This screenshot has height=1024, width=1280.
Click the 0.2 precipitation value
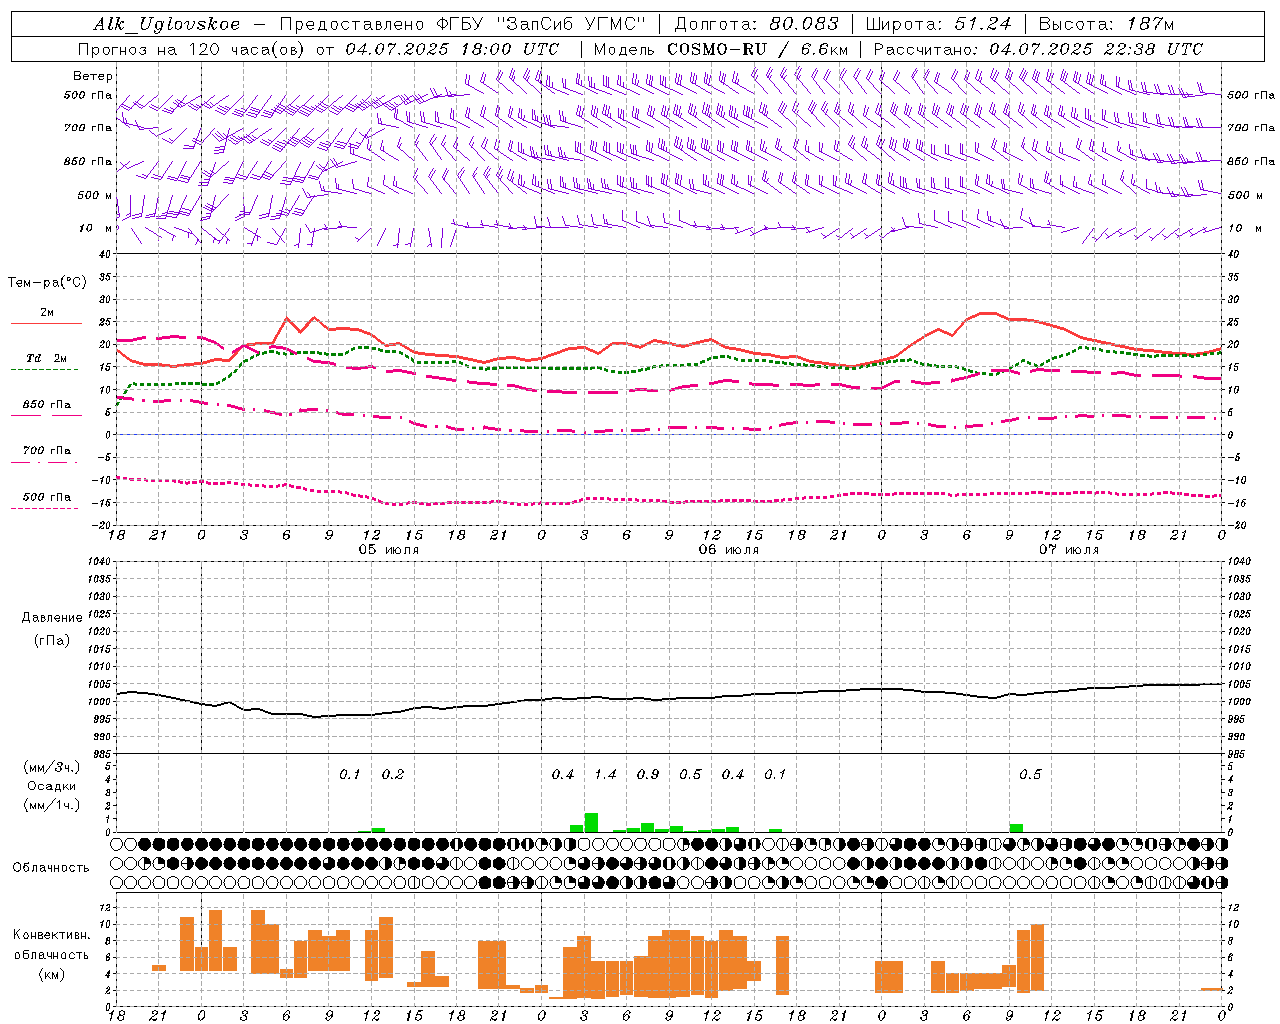(x=393, y=774)
